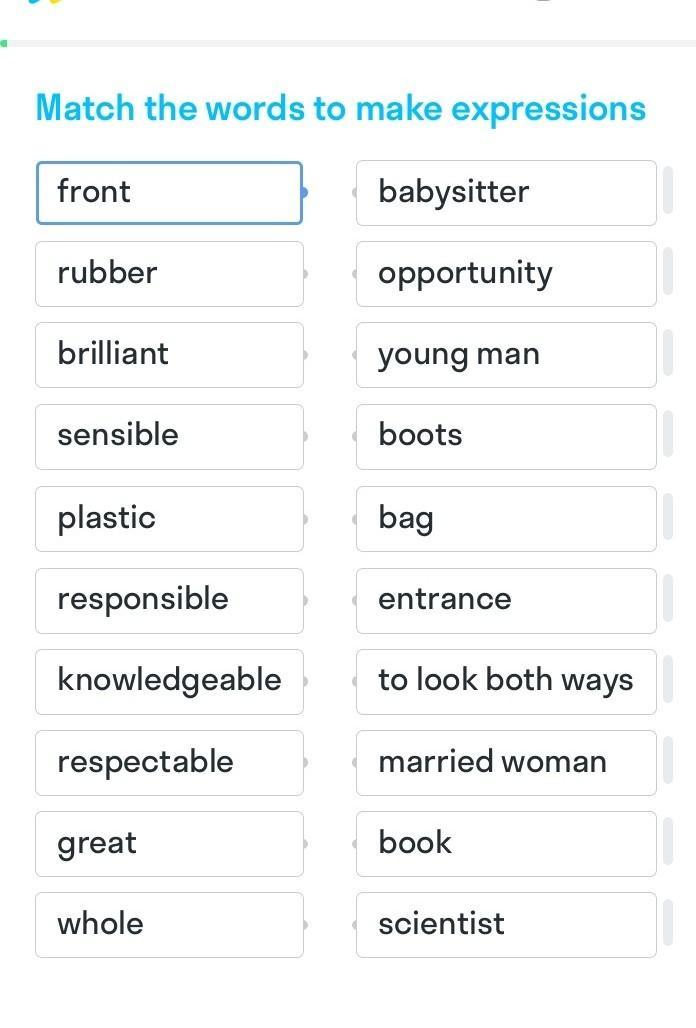Pick the 'to look both ways' box
The image size is (696, 1028).
pyautogui.click(x=506, y=682)
